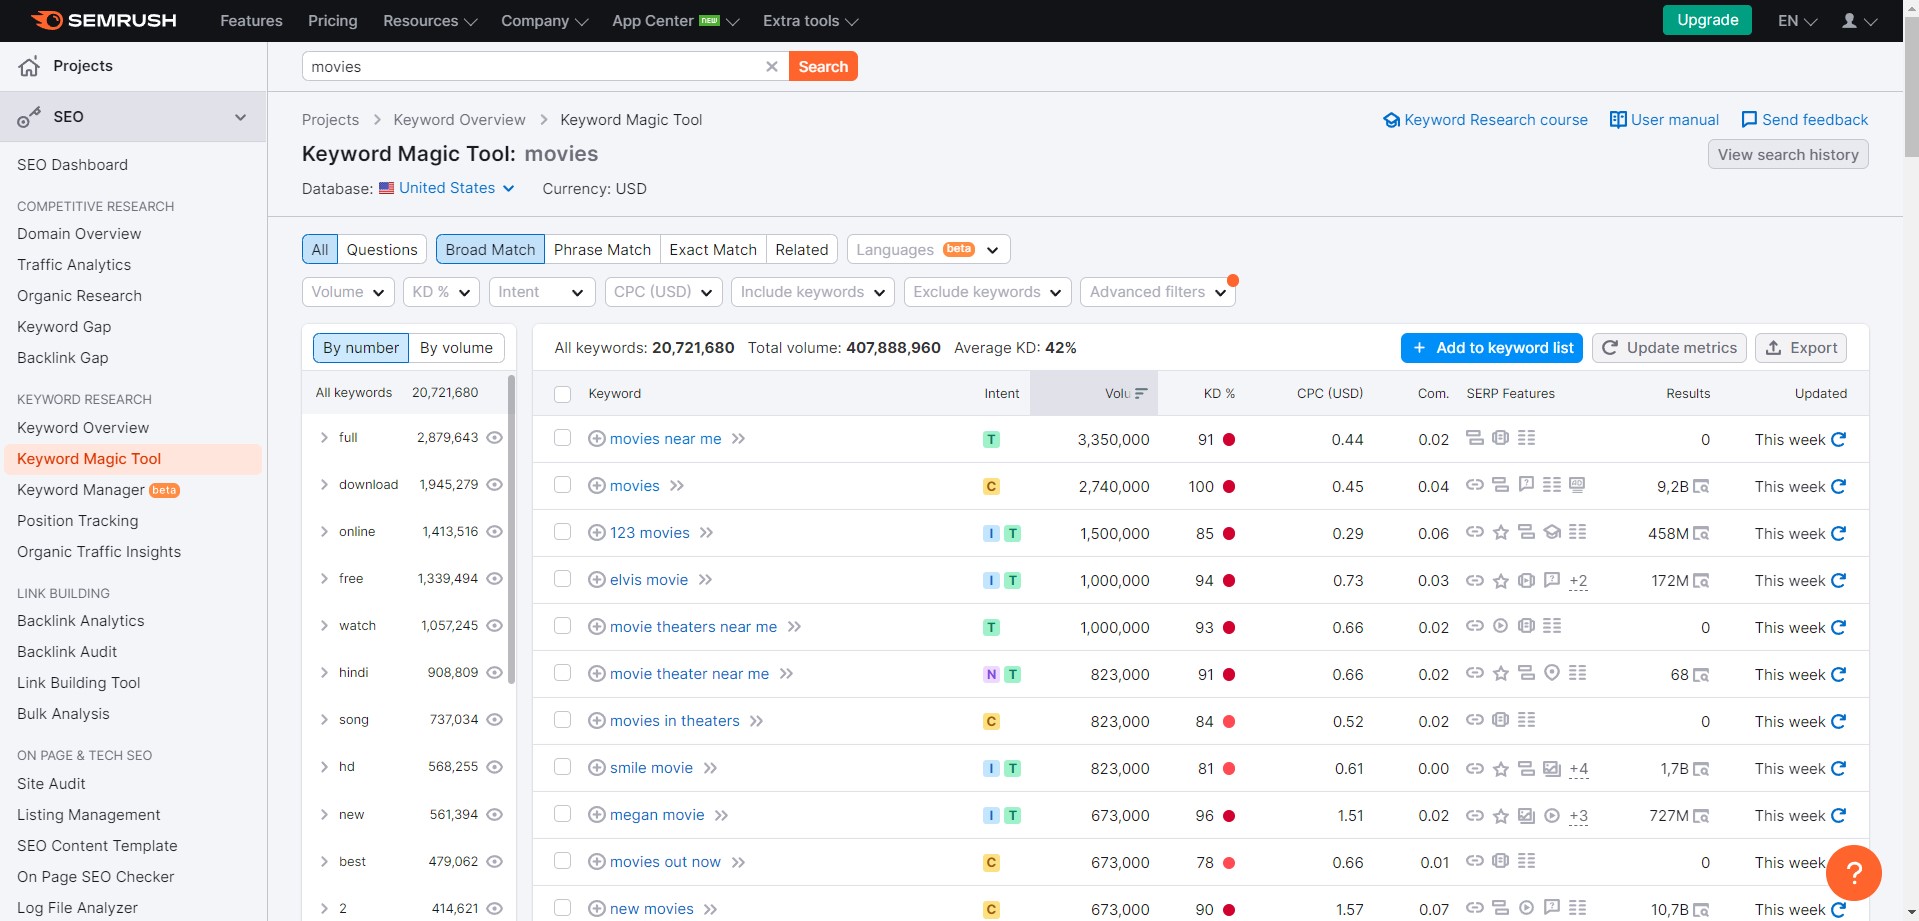This screenshot has height=921, width=1919.
Task: Toggle eye icon for 'download' group
Action: click(x=494, y=485)
